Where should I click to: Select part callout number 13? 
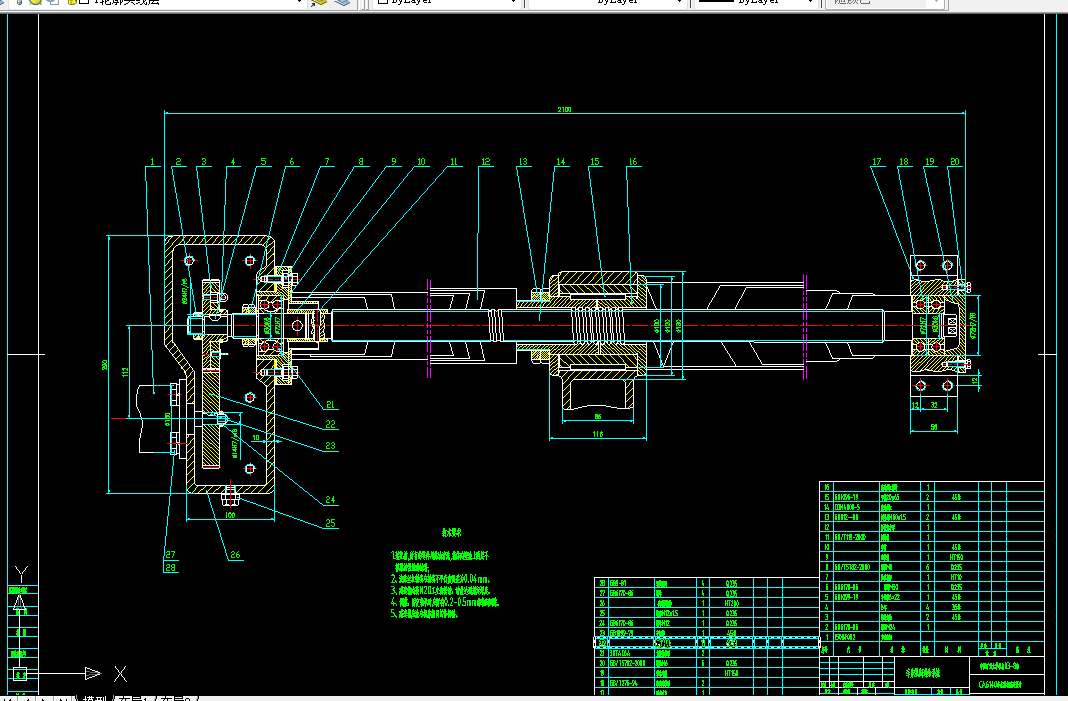[x=523, y=162]
